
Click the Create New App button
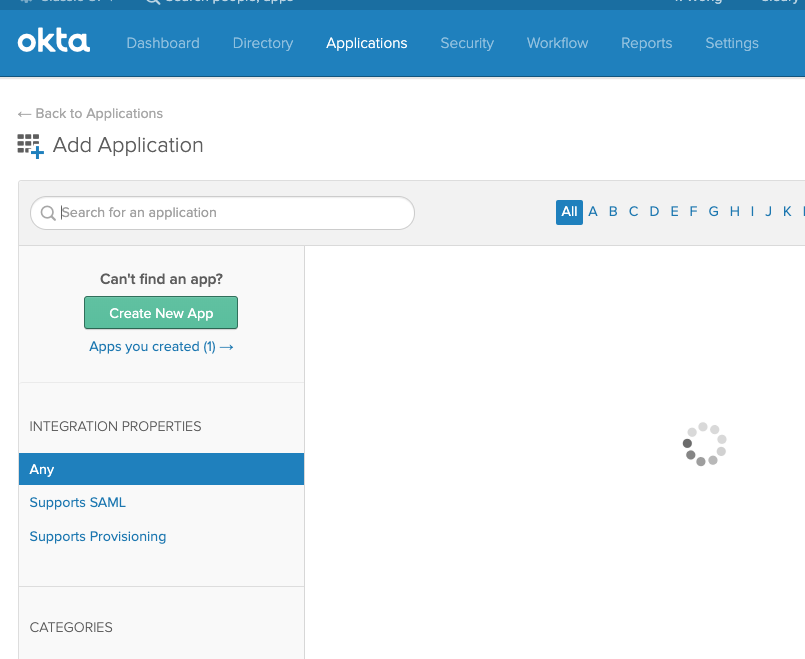[x=161, y=313]
